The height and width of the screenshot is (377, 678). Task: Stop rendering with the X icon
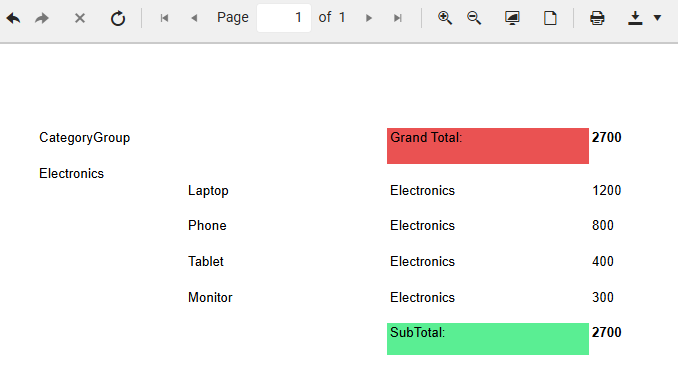80,18
